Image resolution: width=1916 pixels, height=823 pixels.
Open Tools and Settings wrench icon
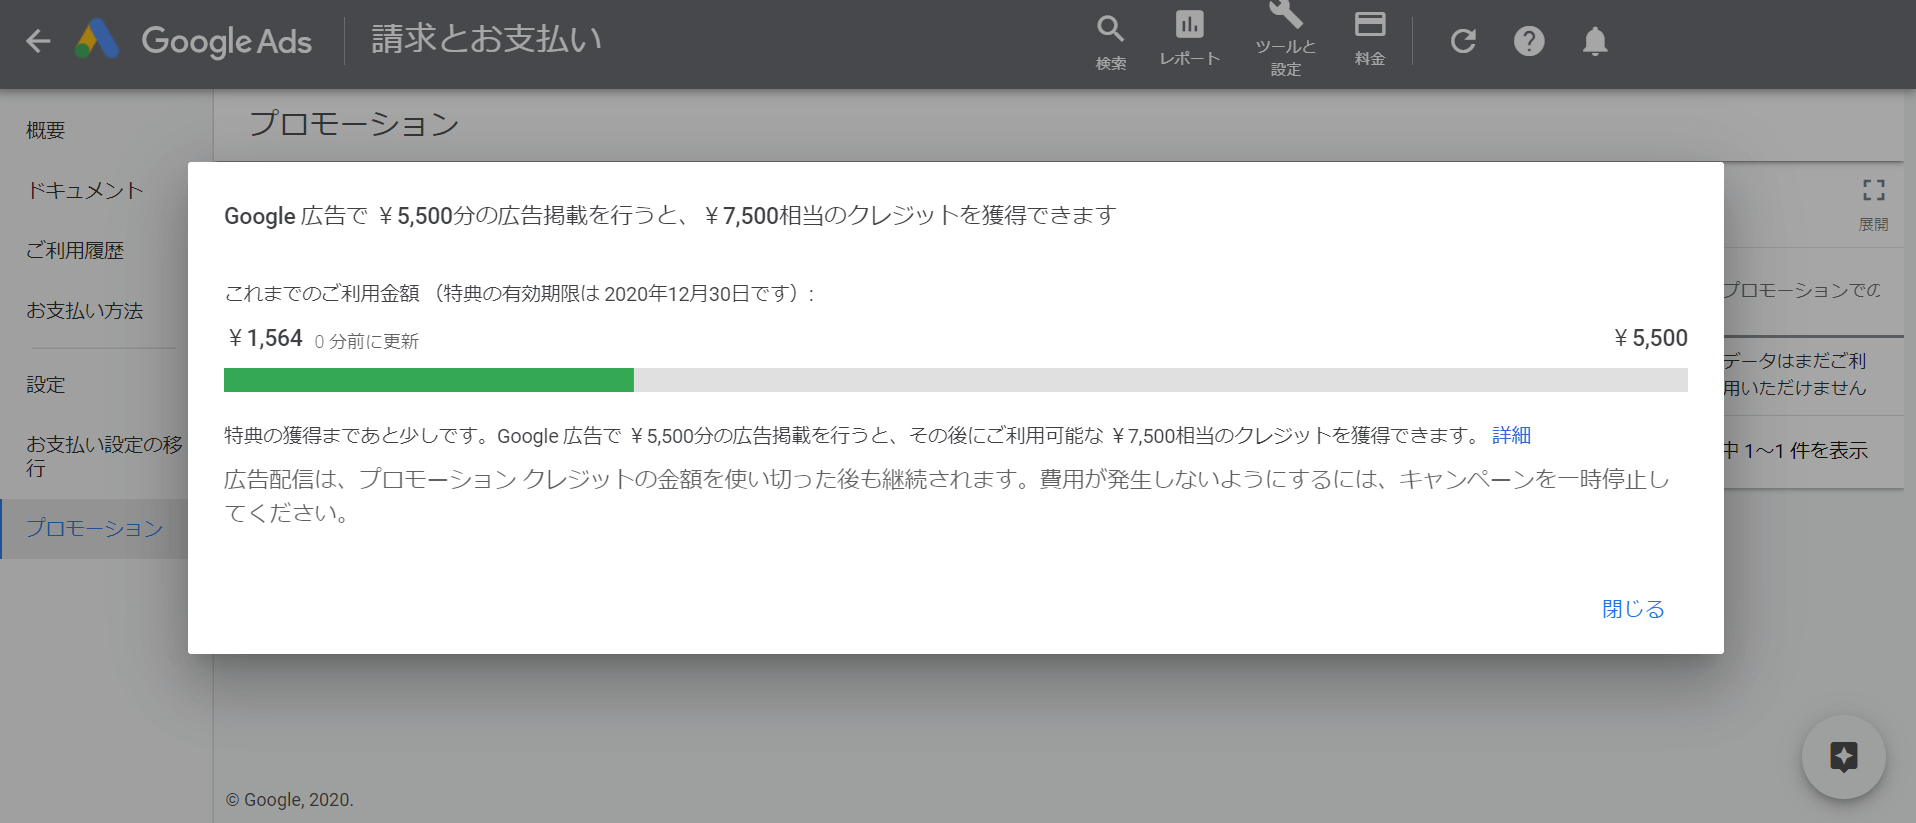[1285, 38]
